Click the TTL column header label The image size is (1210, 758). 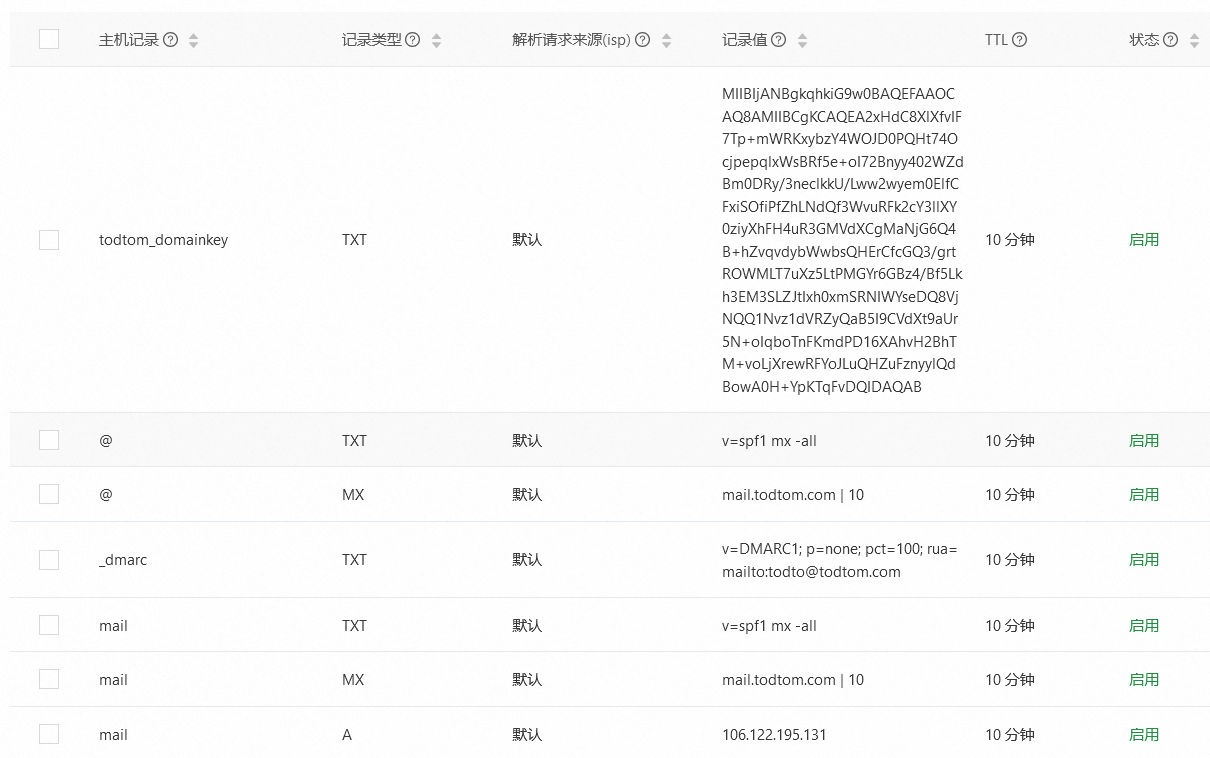click(x=996, y=40)
